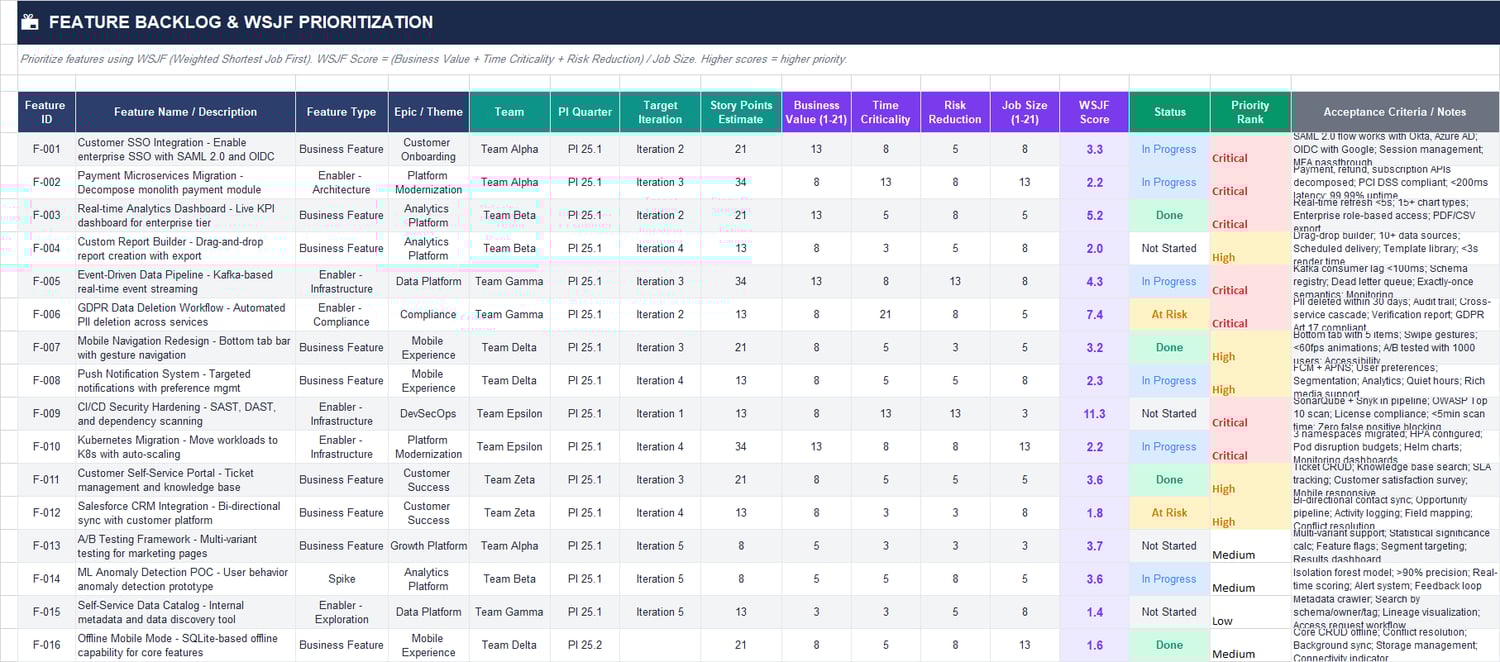The image size is (1500, 662).
Task: Select the Team Gamma cell for F-005
Action: click(x=509, y=281)
